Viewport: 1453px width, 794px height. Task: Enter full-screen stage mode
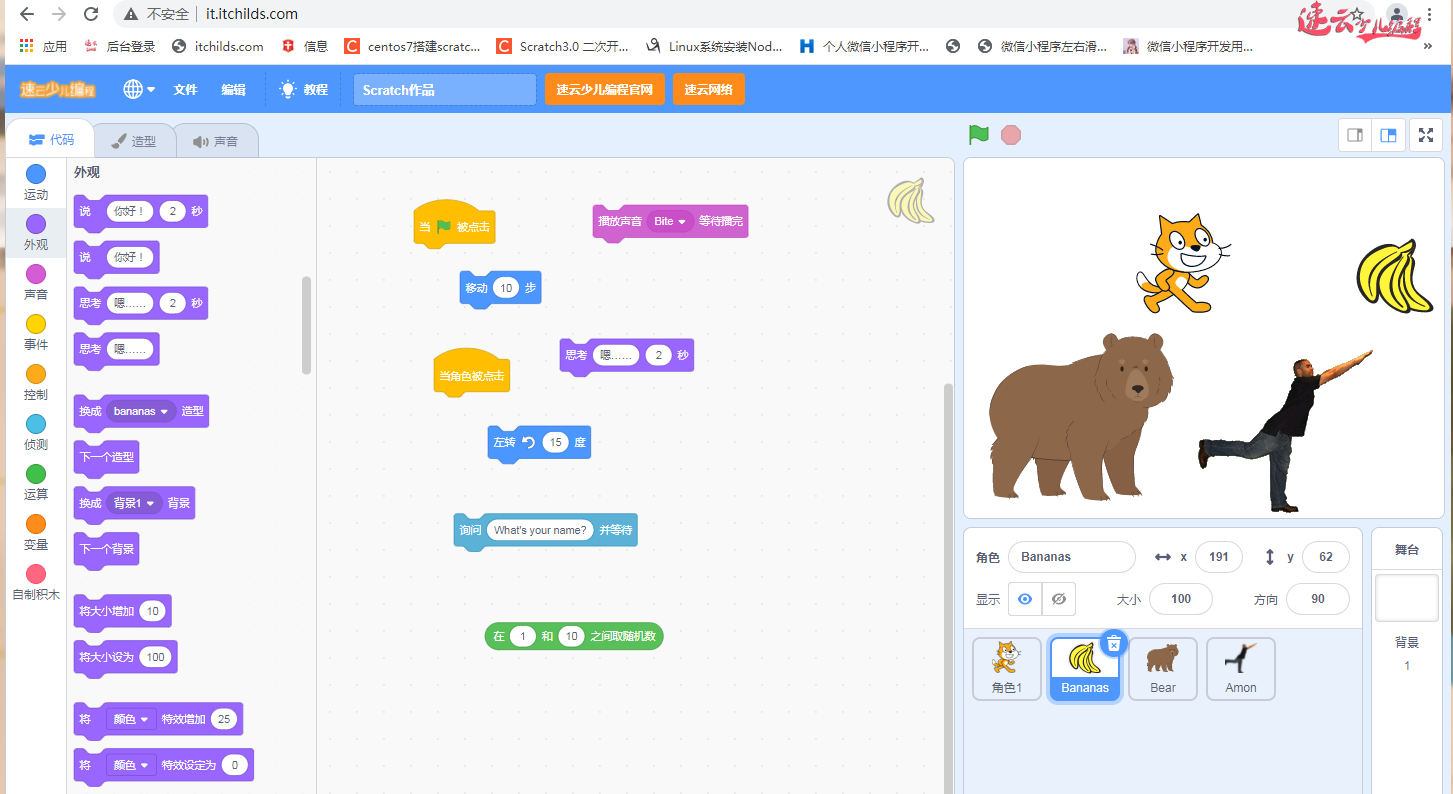[x=1425, y=135]
